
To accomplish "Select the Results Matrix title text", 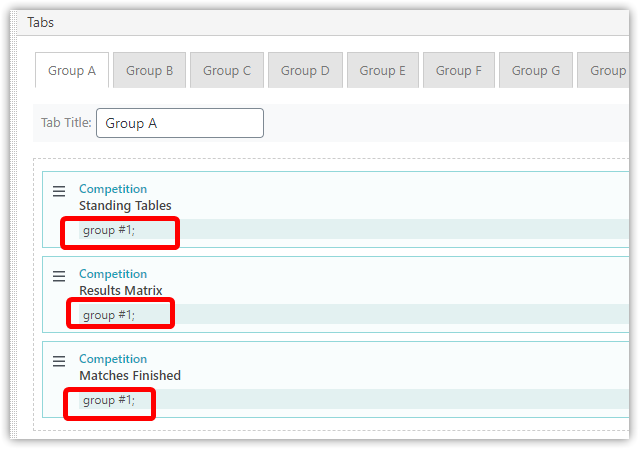I will pos(121,291).
